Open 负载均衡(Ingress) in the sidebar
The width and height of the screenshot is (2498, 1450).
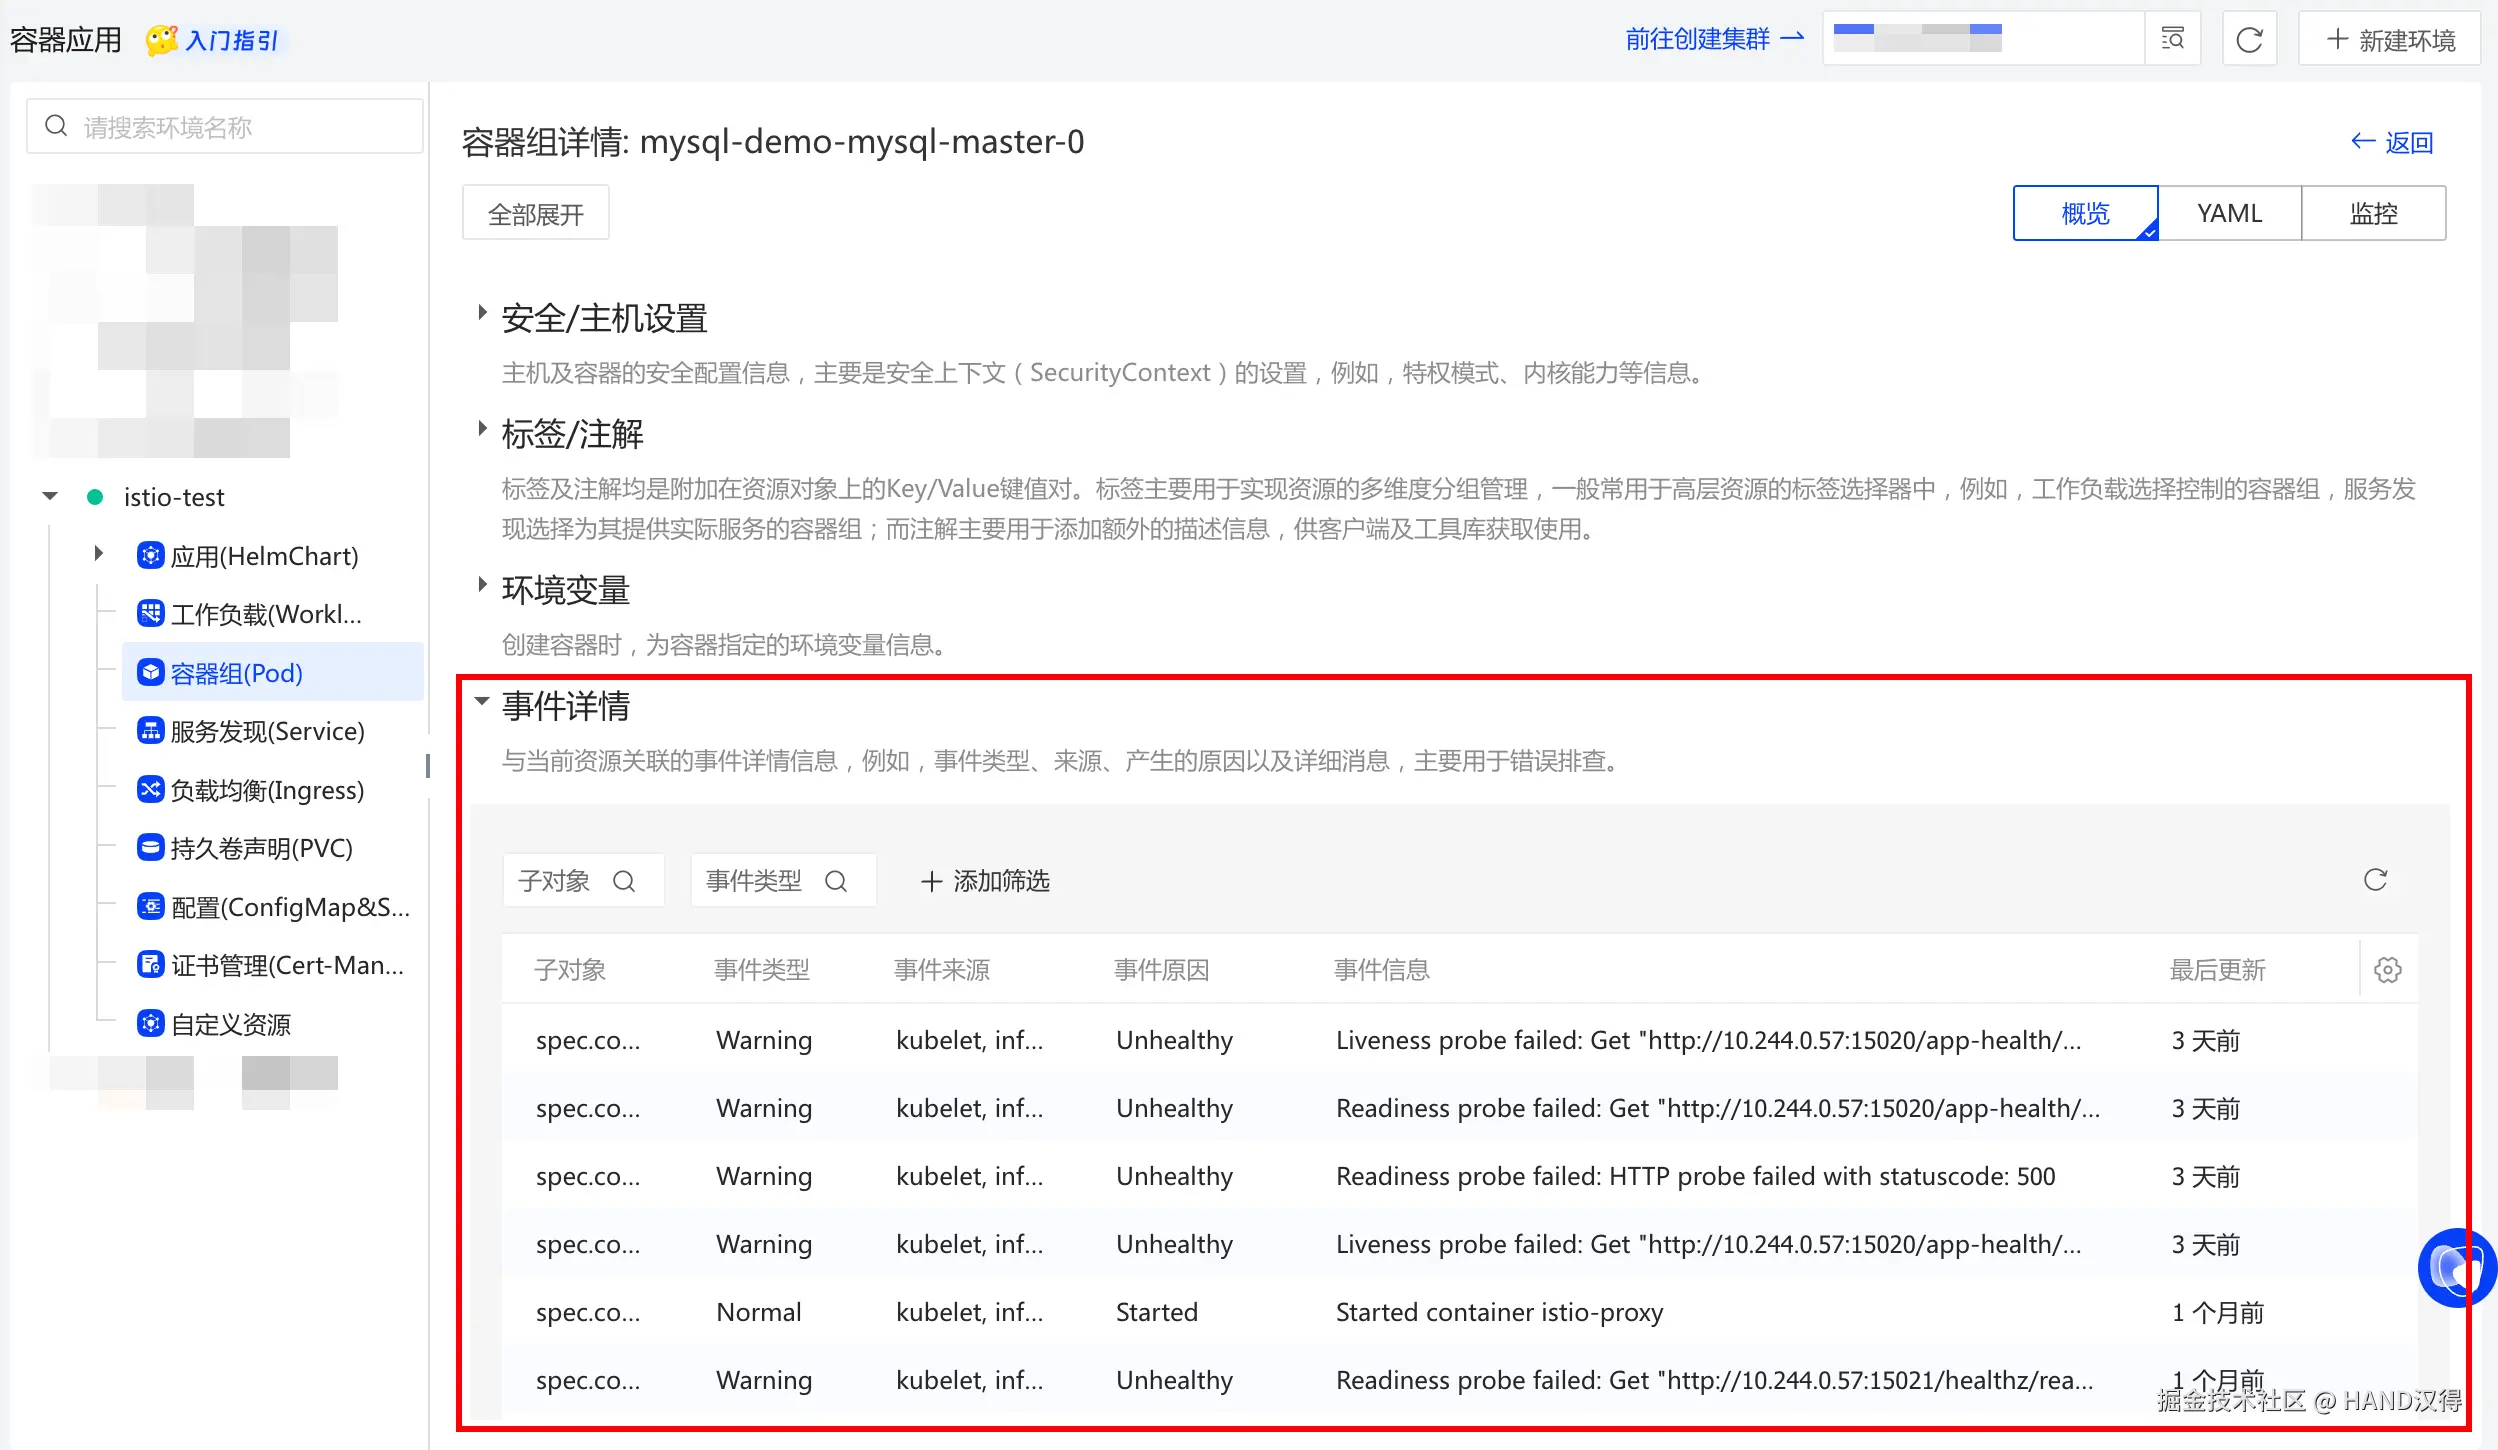(x=267, y=790)
